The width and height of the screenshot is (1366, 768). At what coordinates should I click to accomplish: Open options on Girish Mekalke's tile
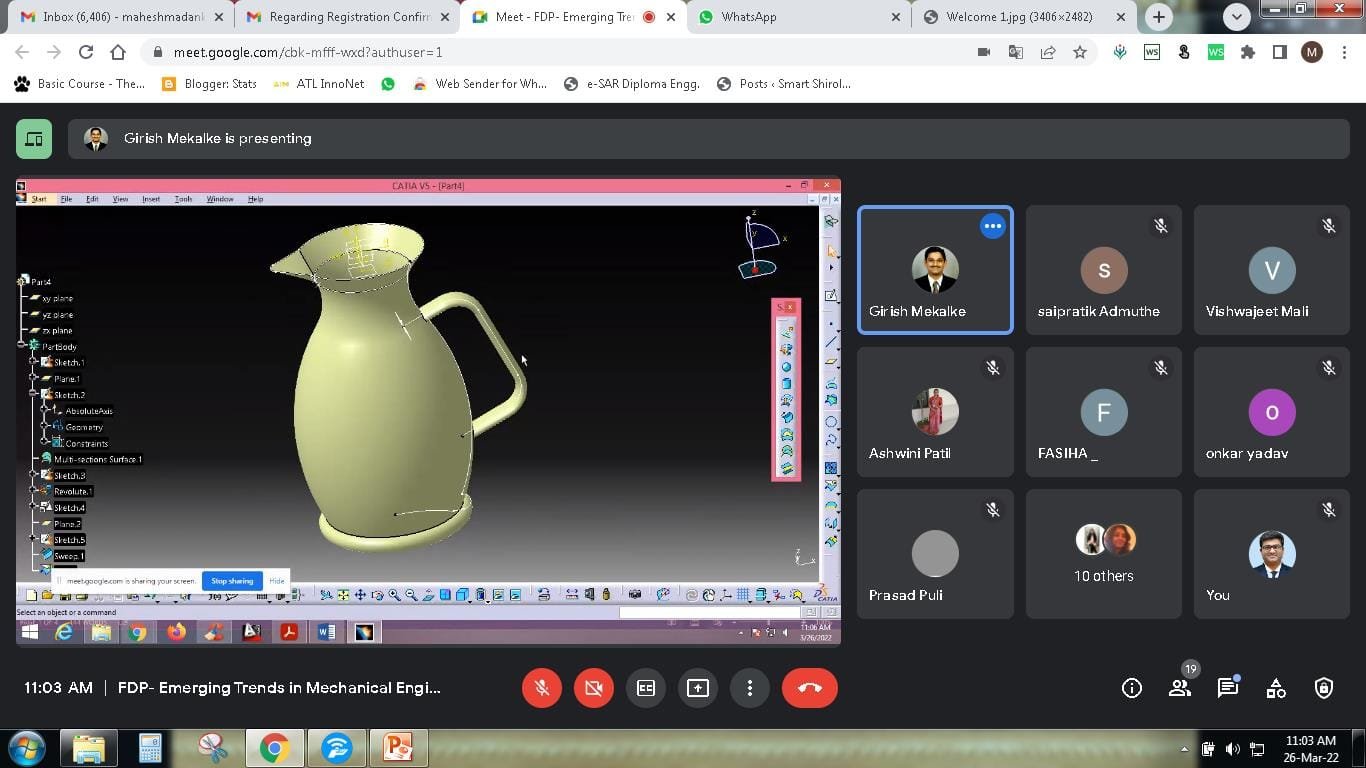[x=992, y=227]
